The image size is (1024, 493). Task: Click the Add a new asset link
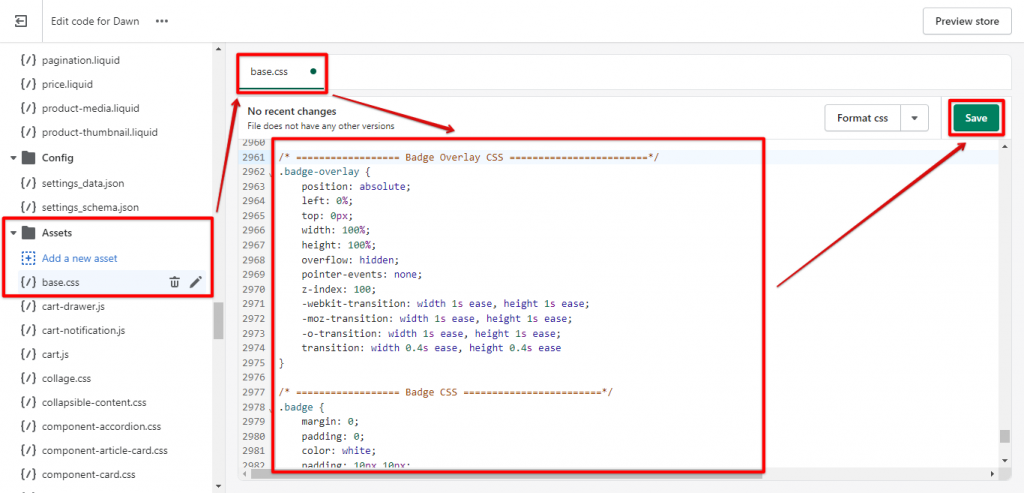pyautogui.click(x=79, y=258)
